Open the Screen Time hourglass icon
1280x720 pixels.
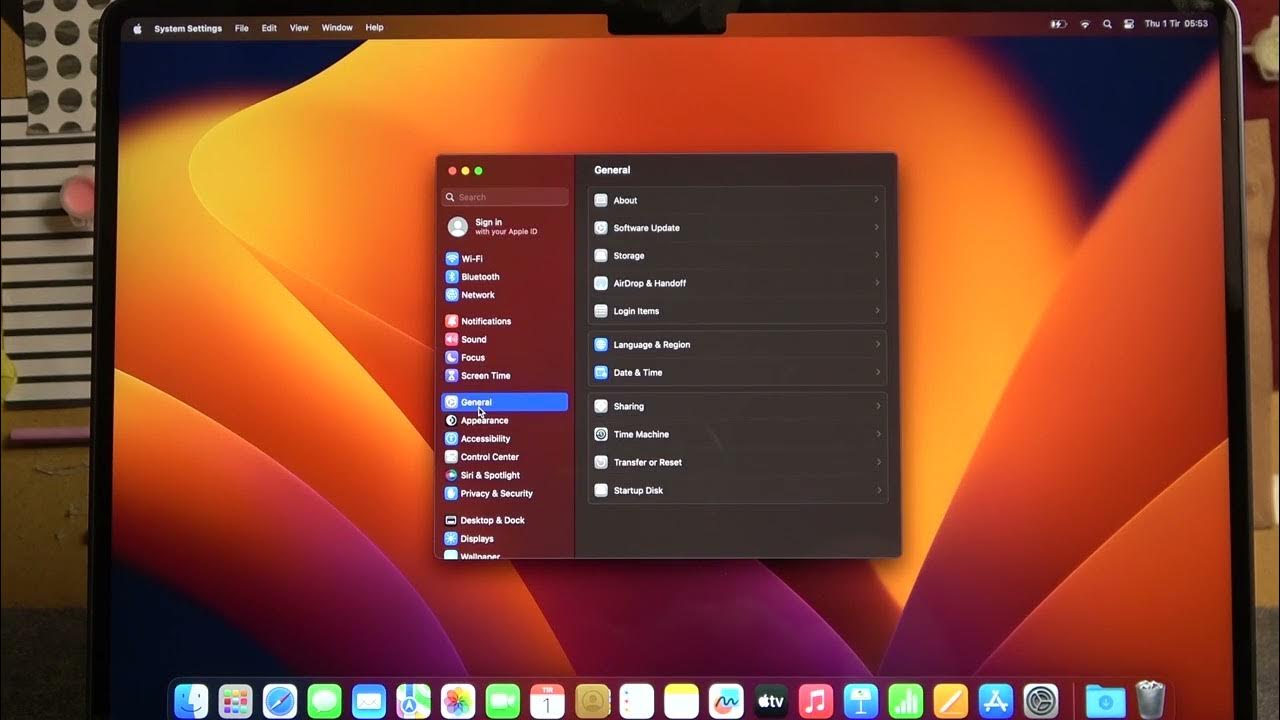click(x=452, y=376)
